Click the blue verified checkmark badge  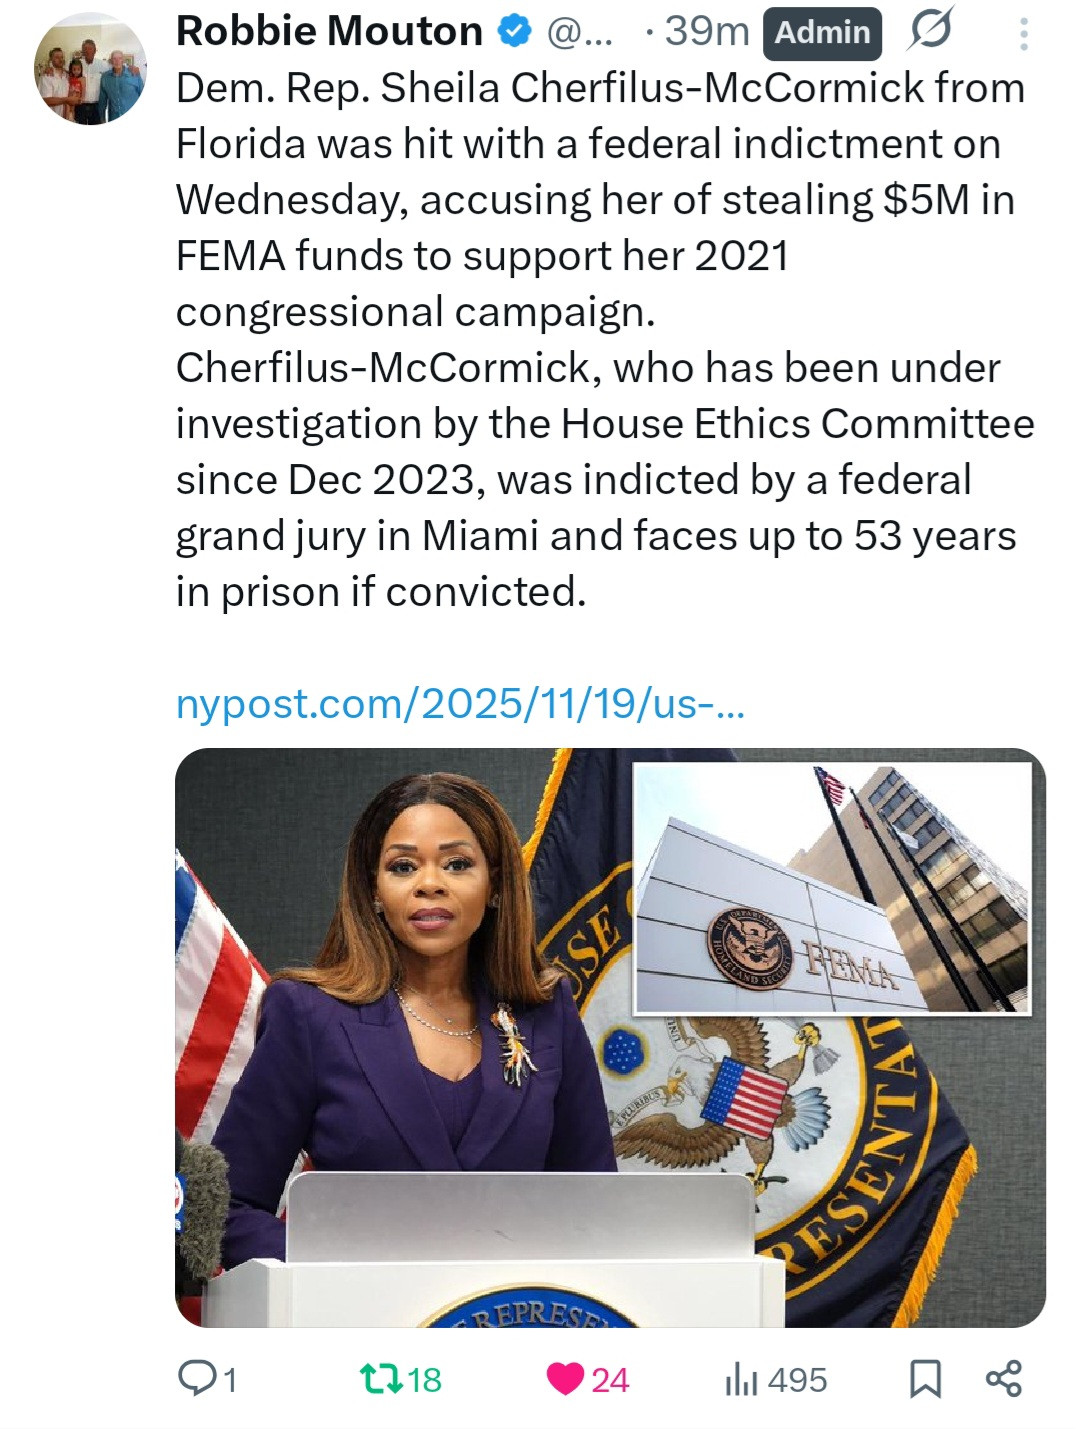tap(514, 32)
